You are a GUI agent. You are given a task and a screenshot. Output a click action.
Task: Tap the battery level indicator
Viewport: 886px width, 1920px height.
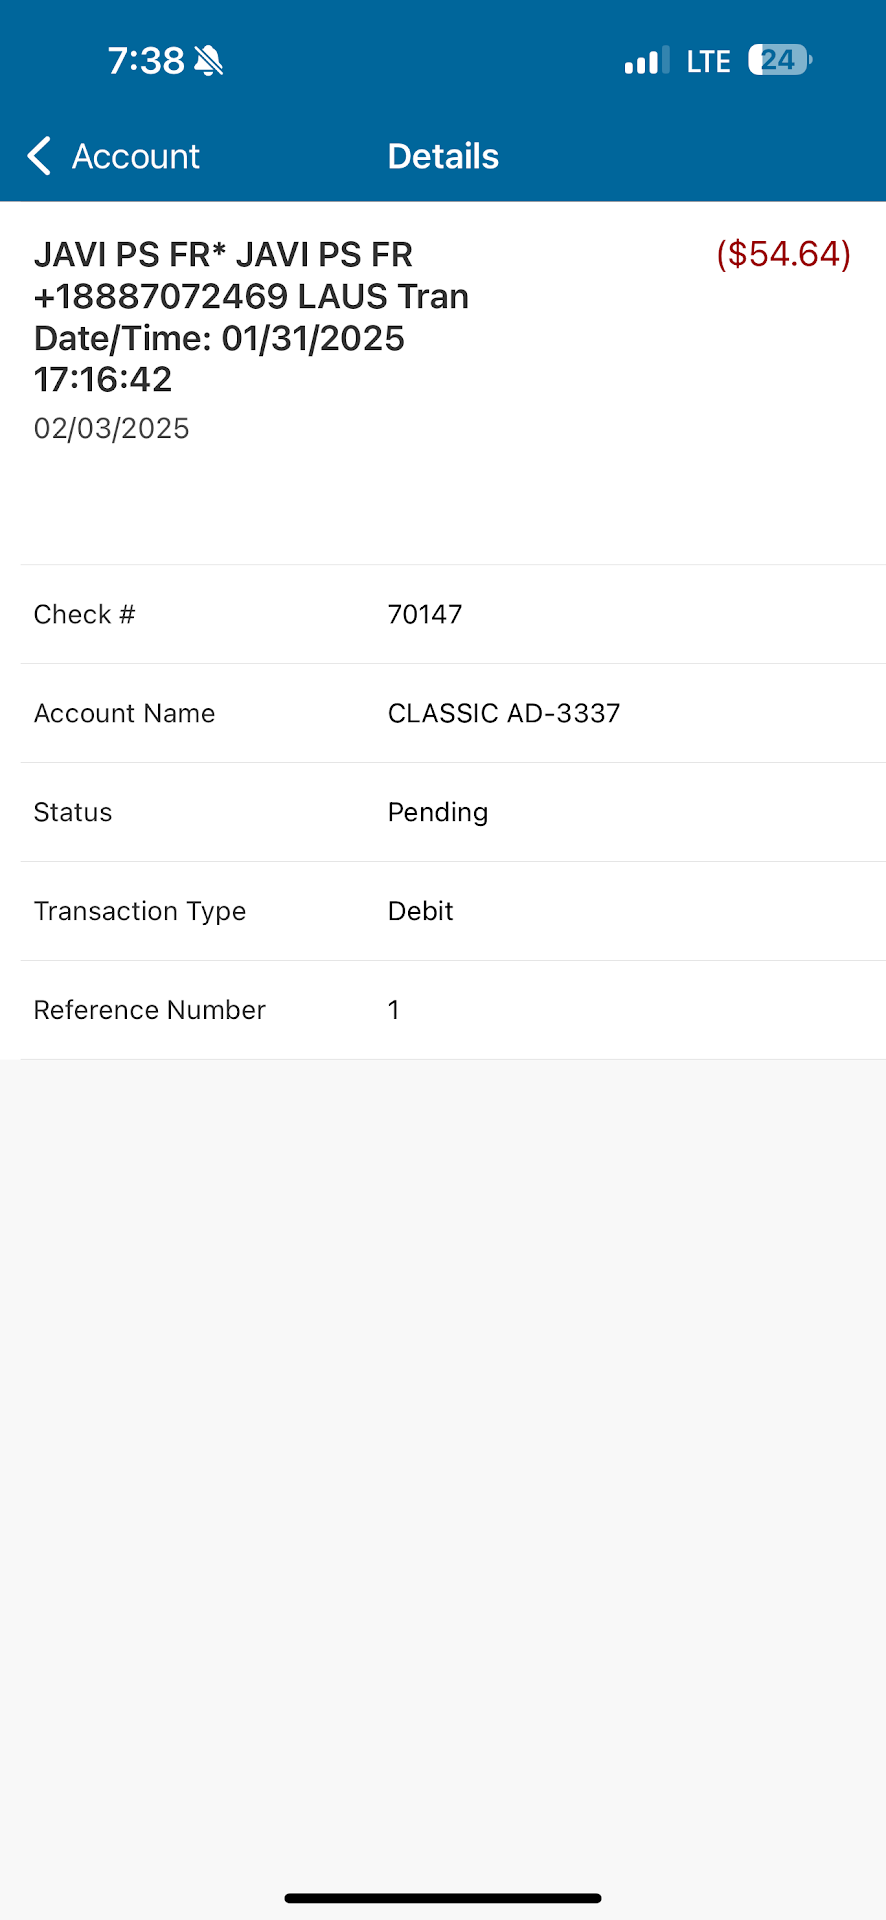780,61
